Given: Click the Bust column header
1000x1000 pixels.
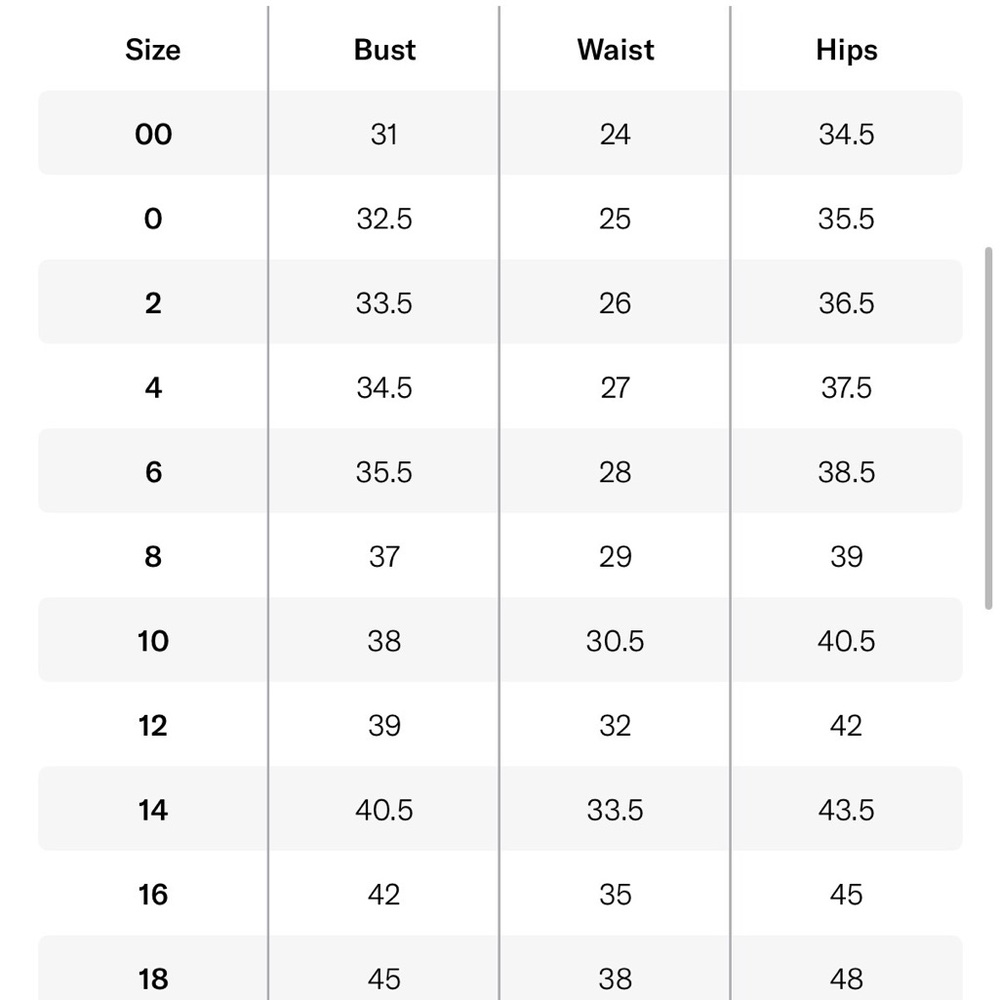Looking at the screenshot, I should (x=385, y=50).
